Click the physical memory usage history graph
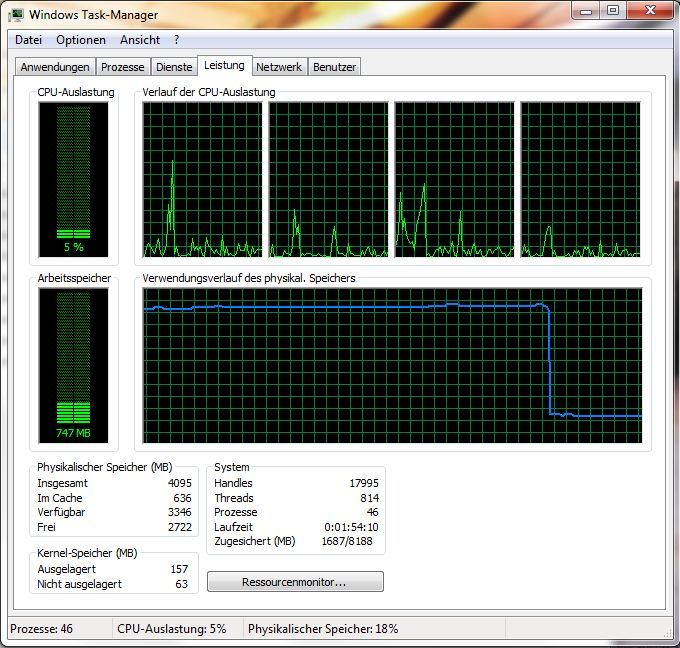This screenshot has height=648, width=680. click(x=392, y=366)
